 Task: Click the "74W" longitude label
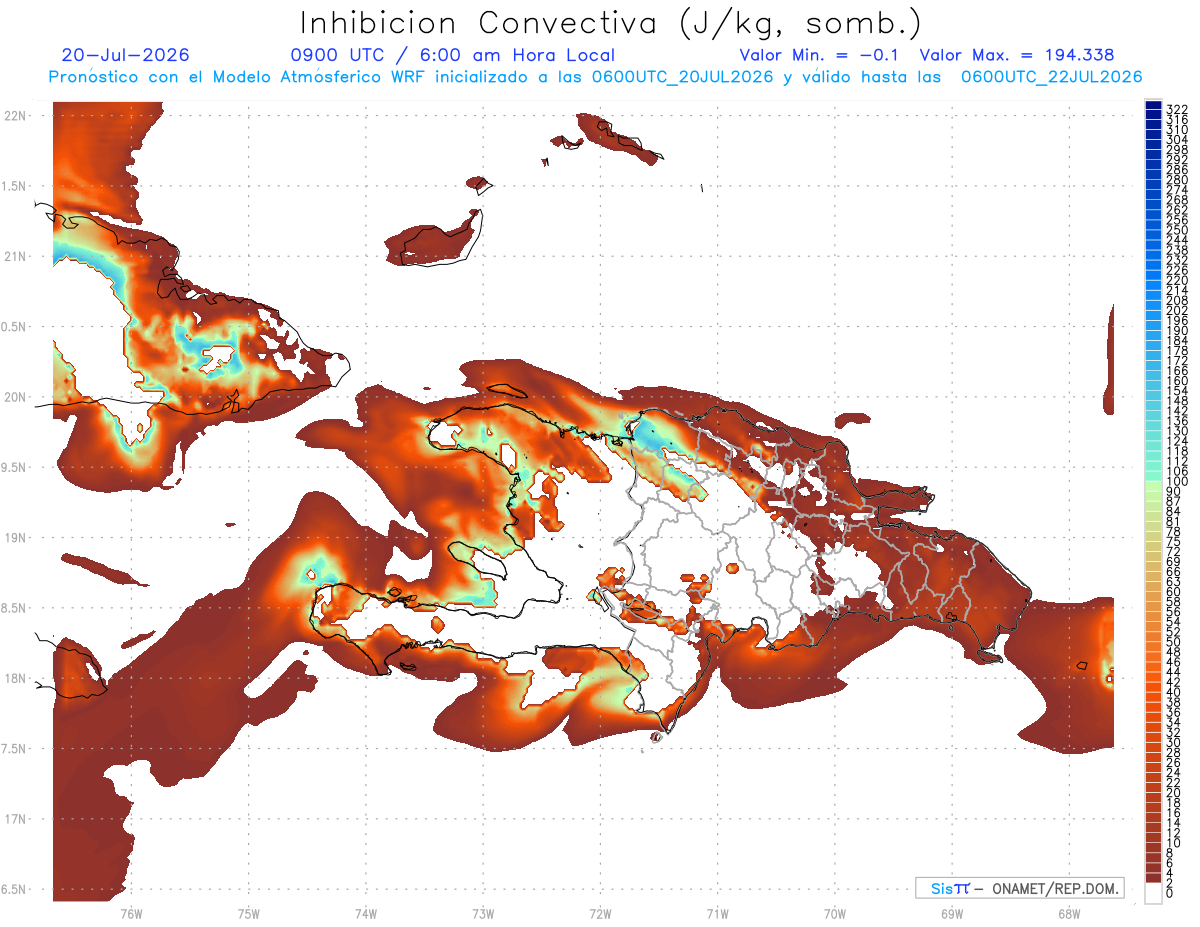click(x=365, y=913)
